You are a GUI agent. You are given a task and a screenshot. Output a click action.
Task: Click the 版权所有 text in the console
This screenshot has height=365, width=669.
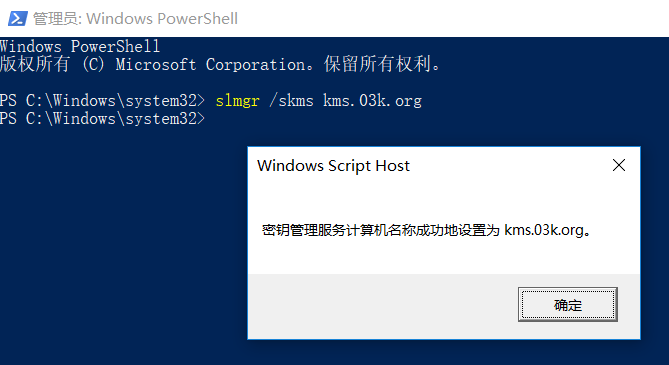coord(35,64)
